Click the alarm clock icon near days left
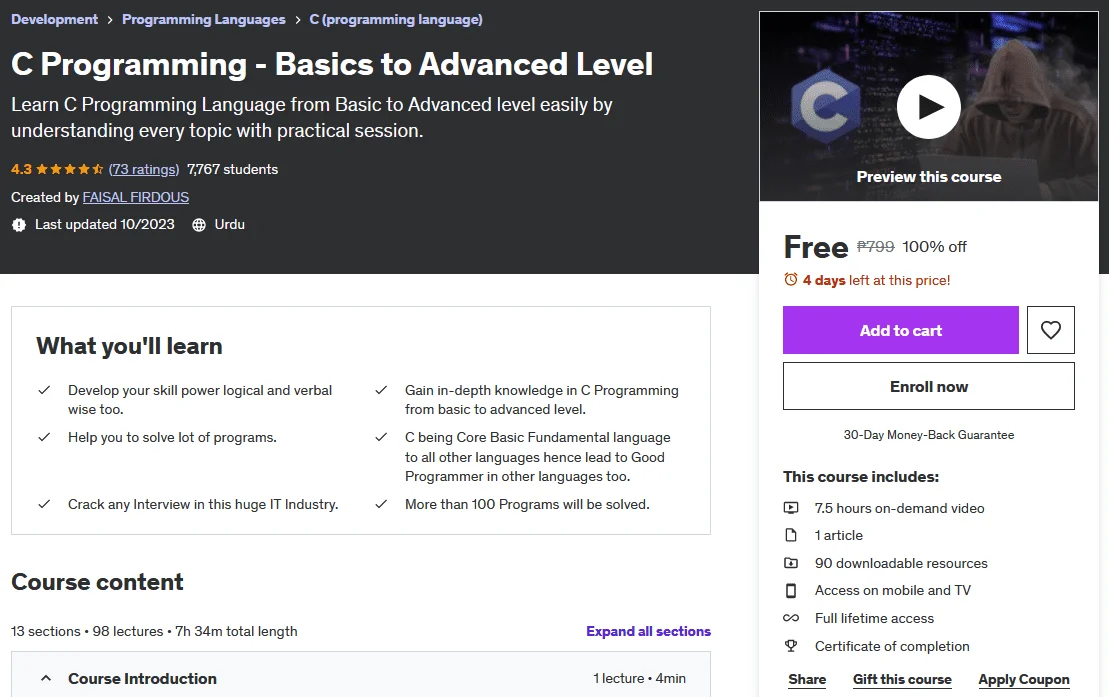The image size is (1109, 697). [791, 280]
